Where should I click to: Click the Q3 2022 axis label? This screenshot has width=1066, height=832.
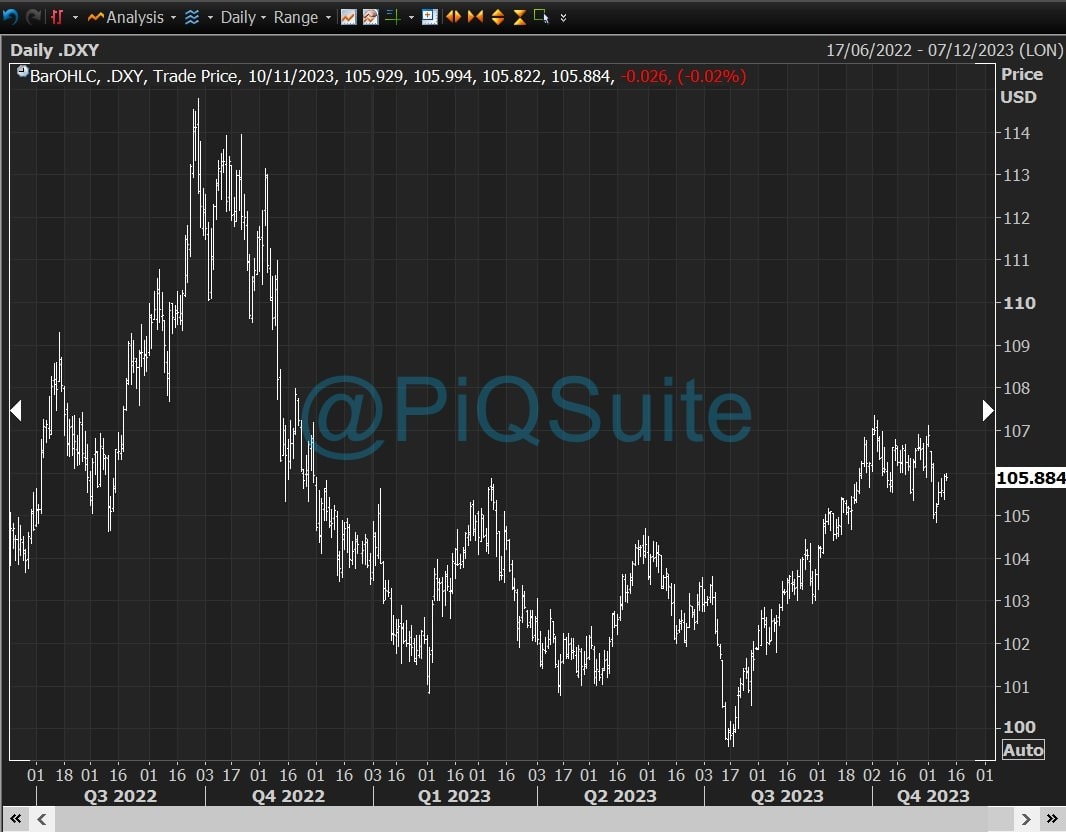120,796
